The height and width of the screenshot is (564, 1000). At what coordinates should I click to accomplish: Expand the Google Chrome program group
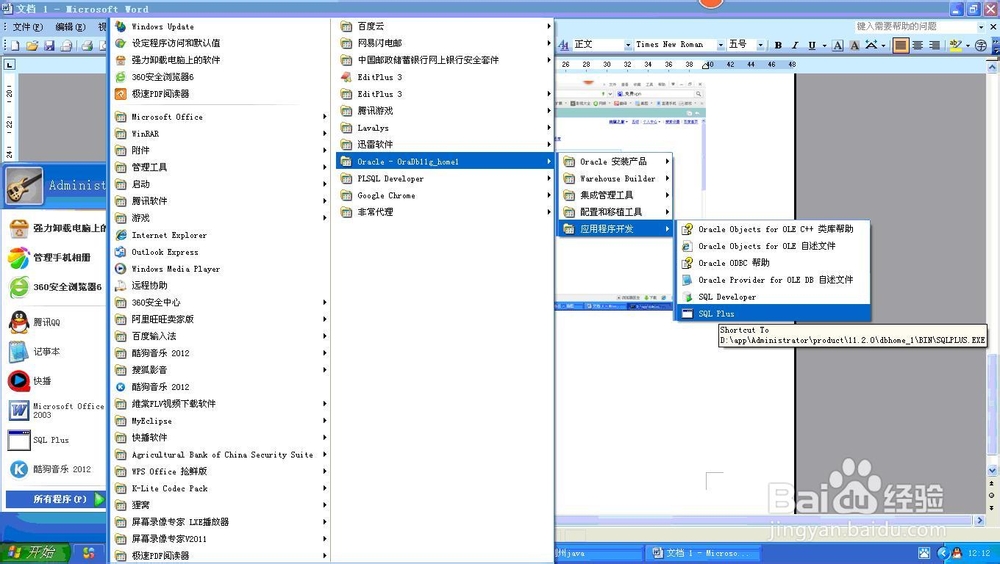point(445,195)
